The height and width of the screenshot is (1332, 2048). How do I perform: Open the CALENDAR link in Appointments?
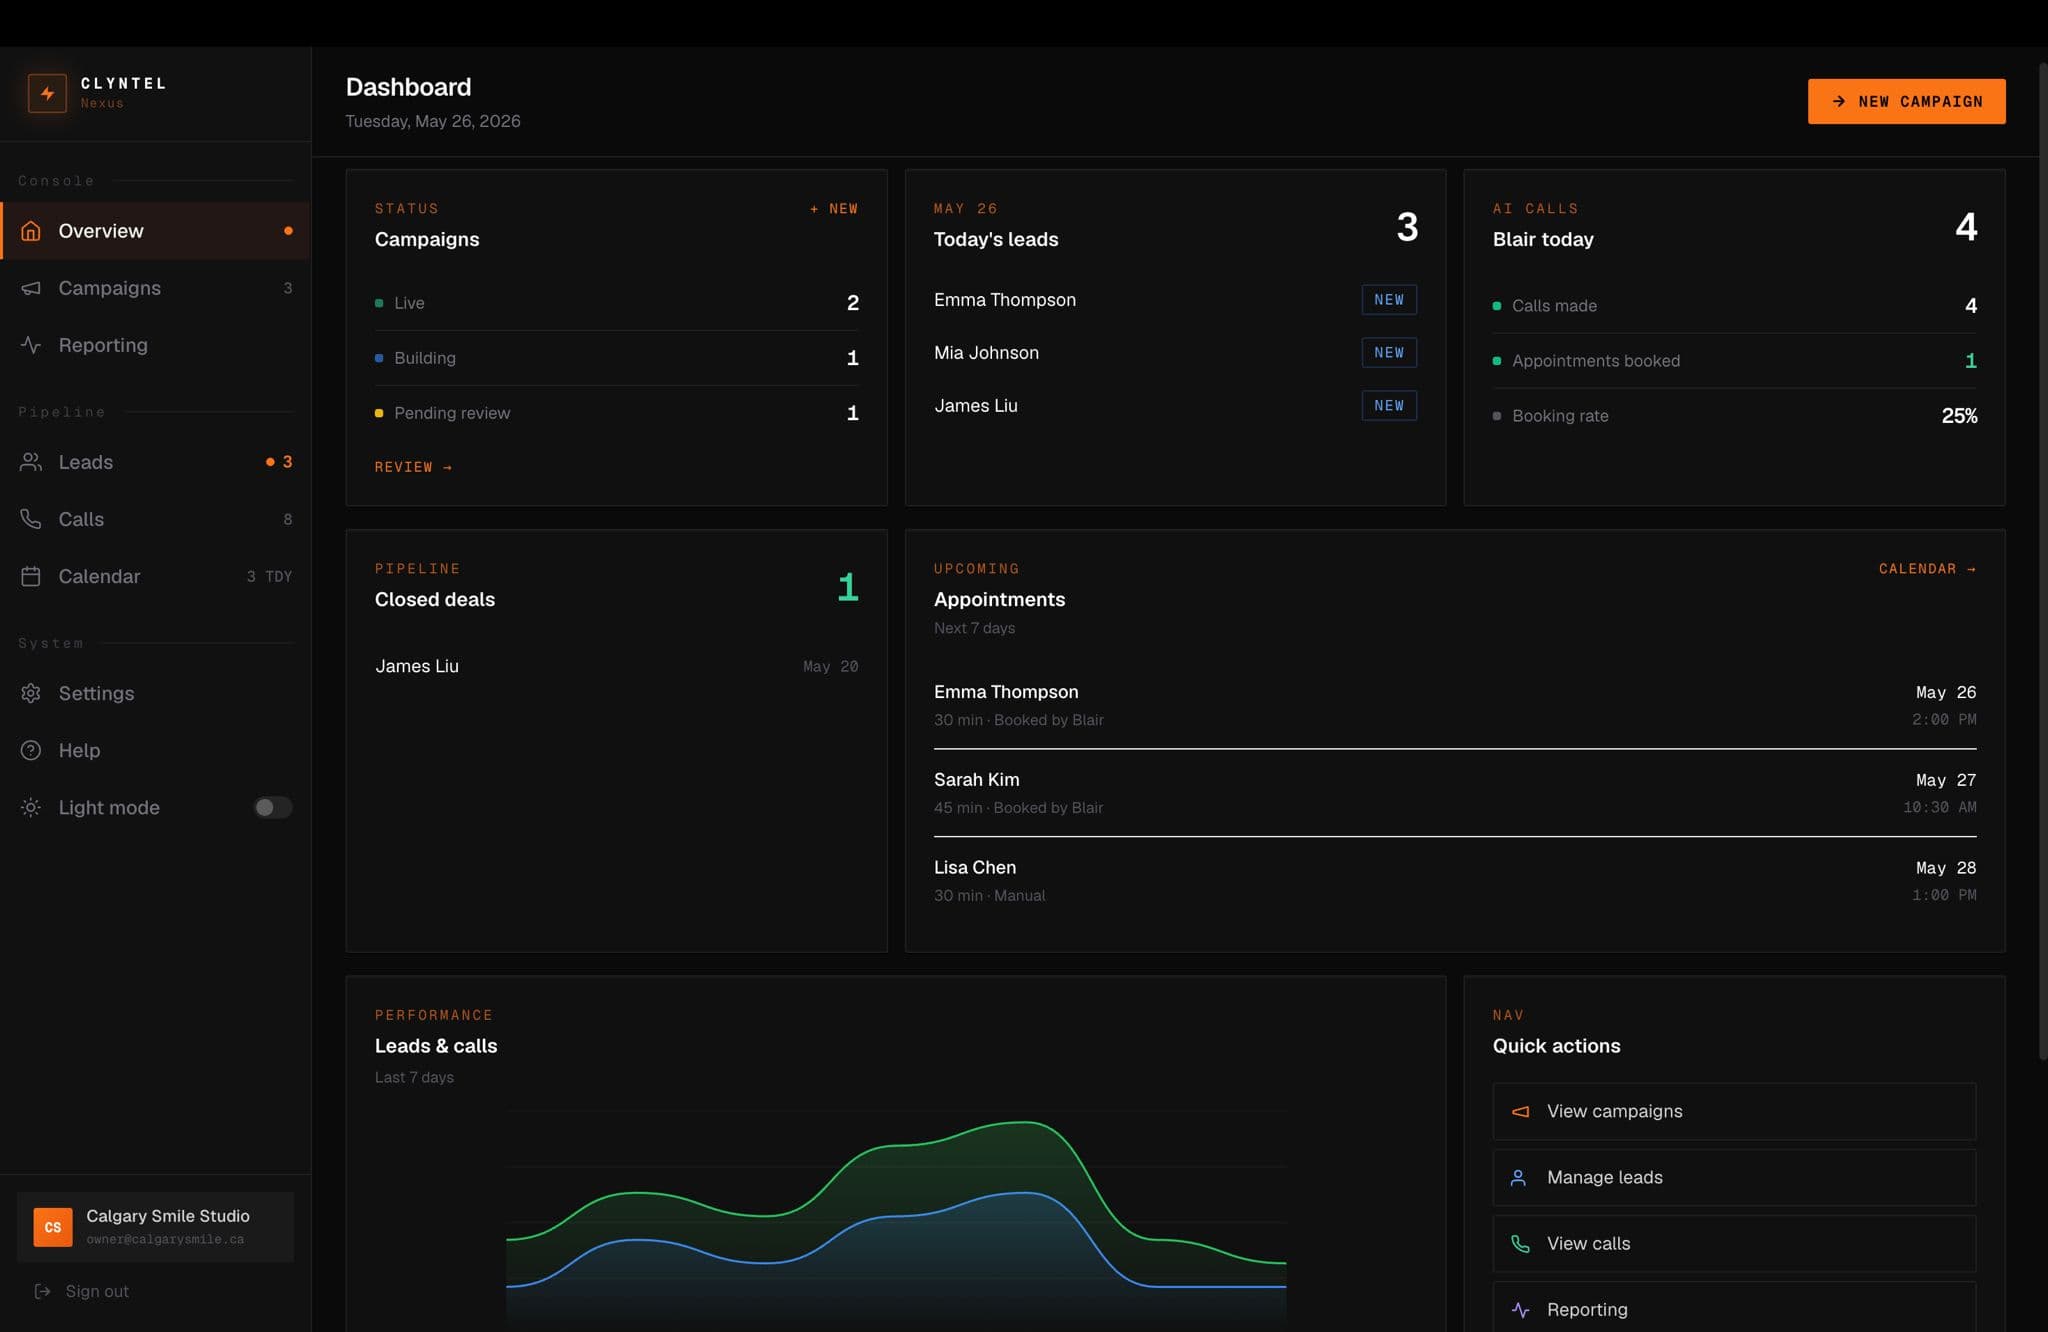click(1927, 569)
